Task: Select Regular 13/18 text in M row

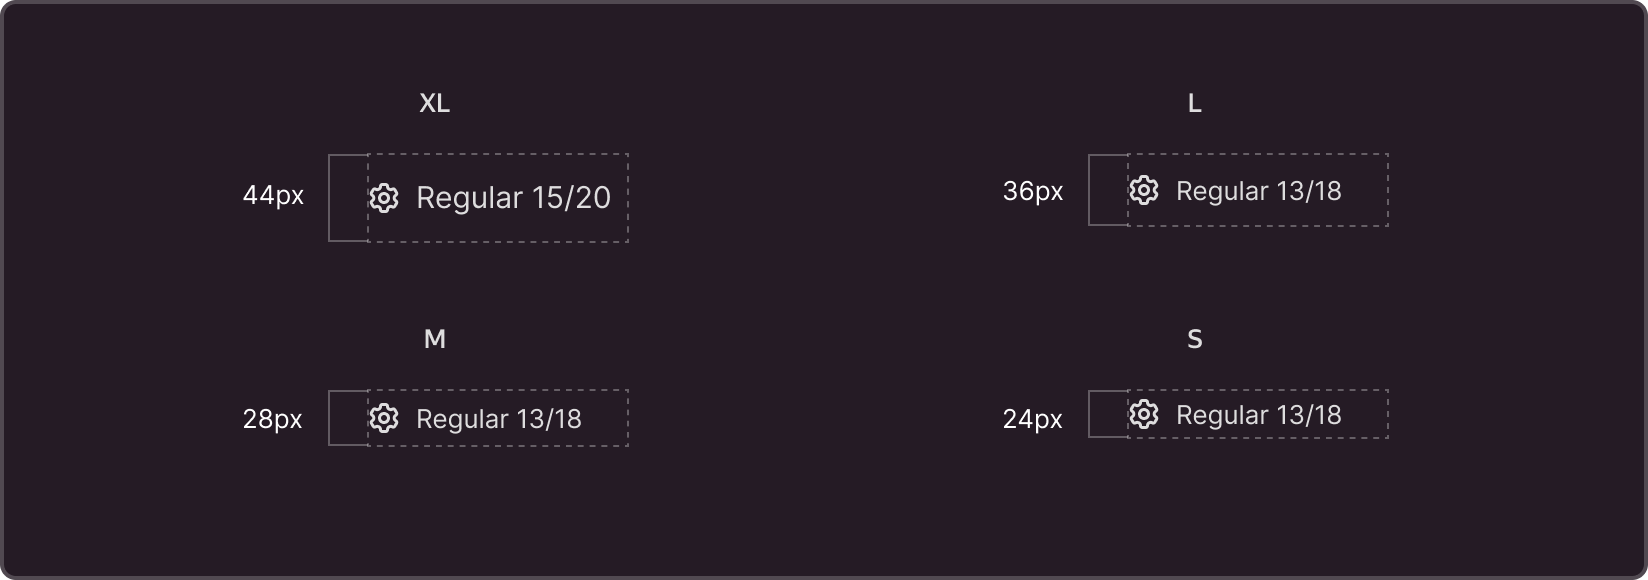Action: [x=498, y=419]
